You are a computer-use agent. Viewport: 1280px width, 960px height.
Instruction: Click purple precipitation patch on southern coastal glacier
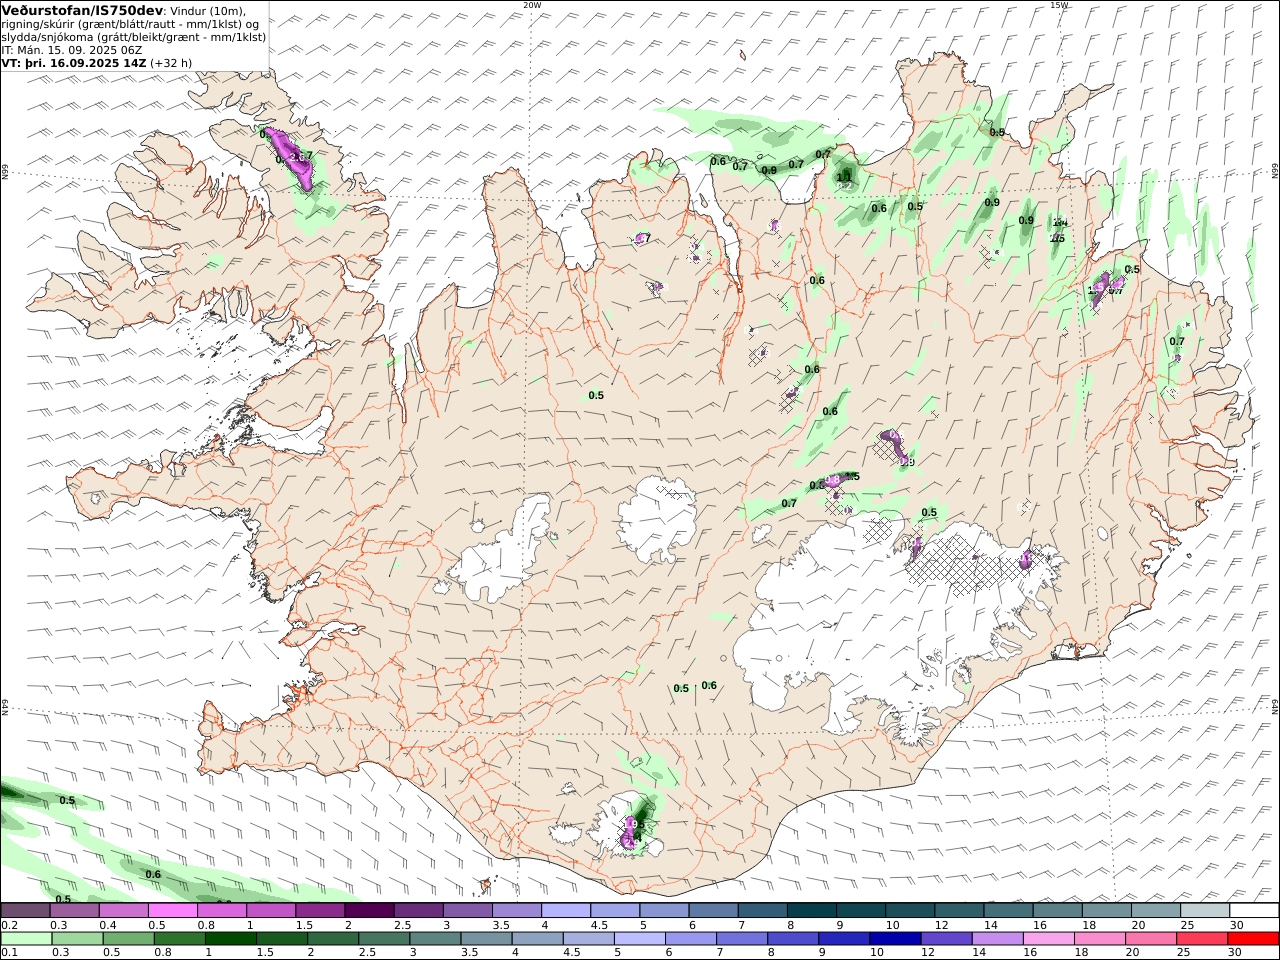(630, 832)
